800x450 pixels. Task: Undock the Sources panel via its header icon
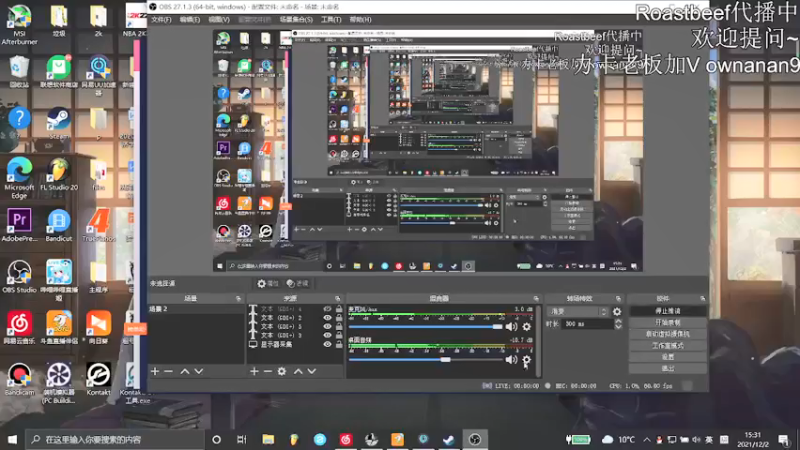pyautogui.click(x=337, y=298)
